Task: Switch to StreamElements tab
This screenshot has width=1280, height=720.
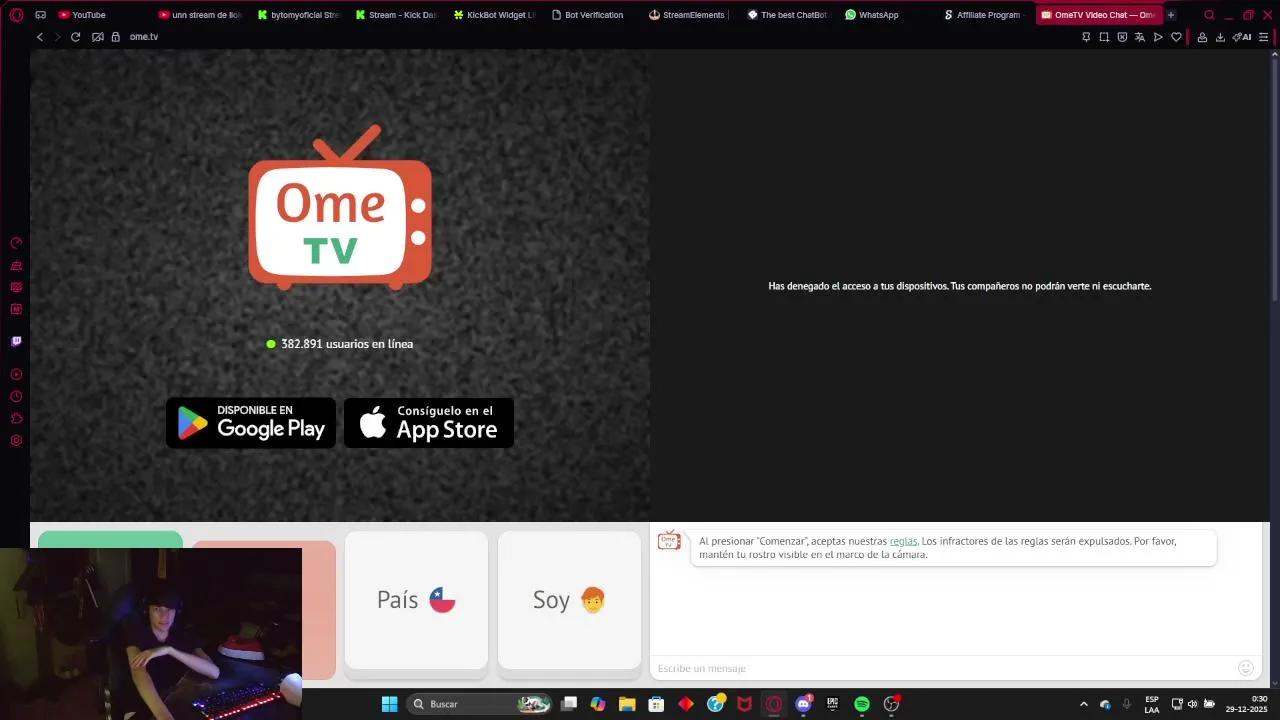Action: (x=687, y=15)
